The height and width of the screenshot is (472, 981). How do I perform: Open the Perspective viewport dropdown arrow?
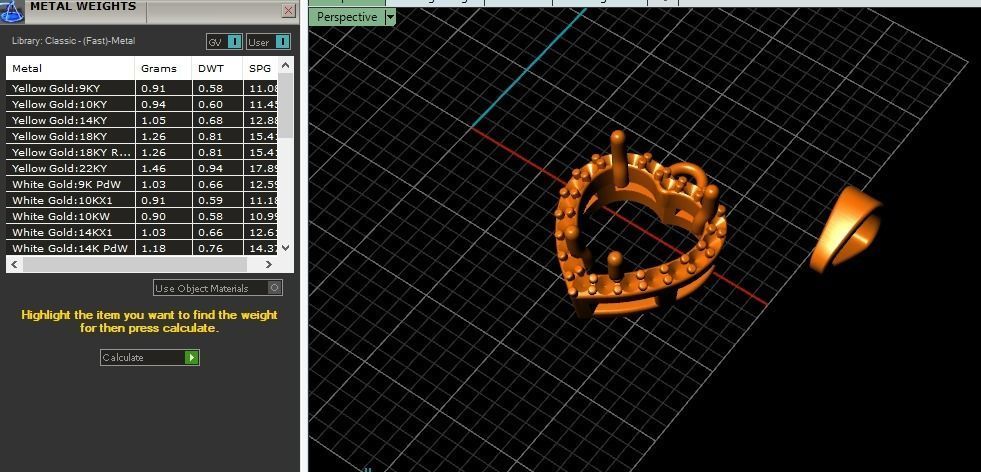tap(390, 17)
